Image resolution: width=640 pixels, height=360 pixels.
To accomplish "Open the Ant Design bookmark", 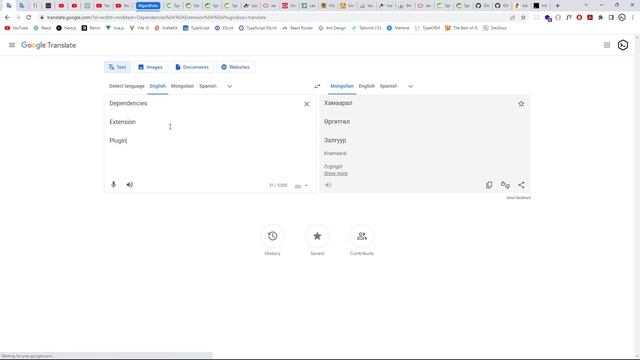I will (332, 28).
